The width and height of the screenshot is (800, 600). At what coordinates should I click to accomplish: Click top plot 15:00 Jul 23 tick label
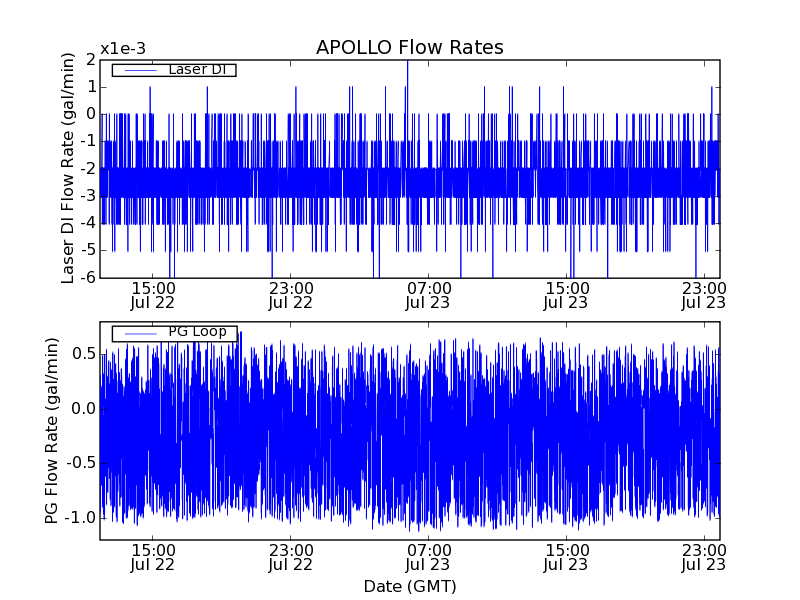(566, 295)
